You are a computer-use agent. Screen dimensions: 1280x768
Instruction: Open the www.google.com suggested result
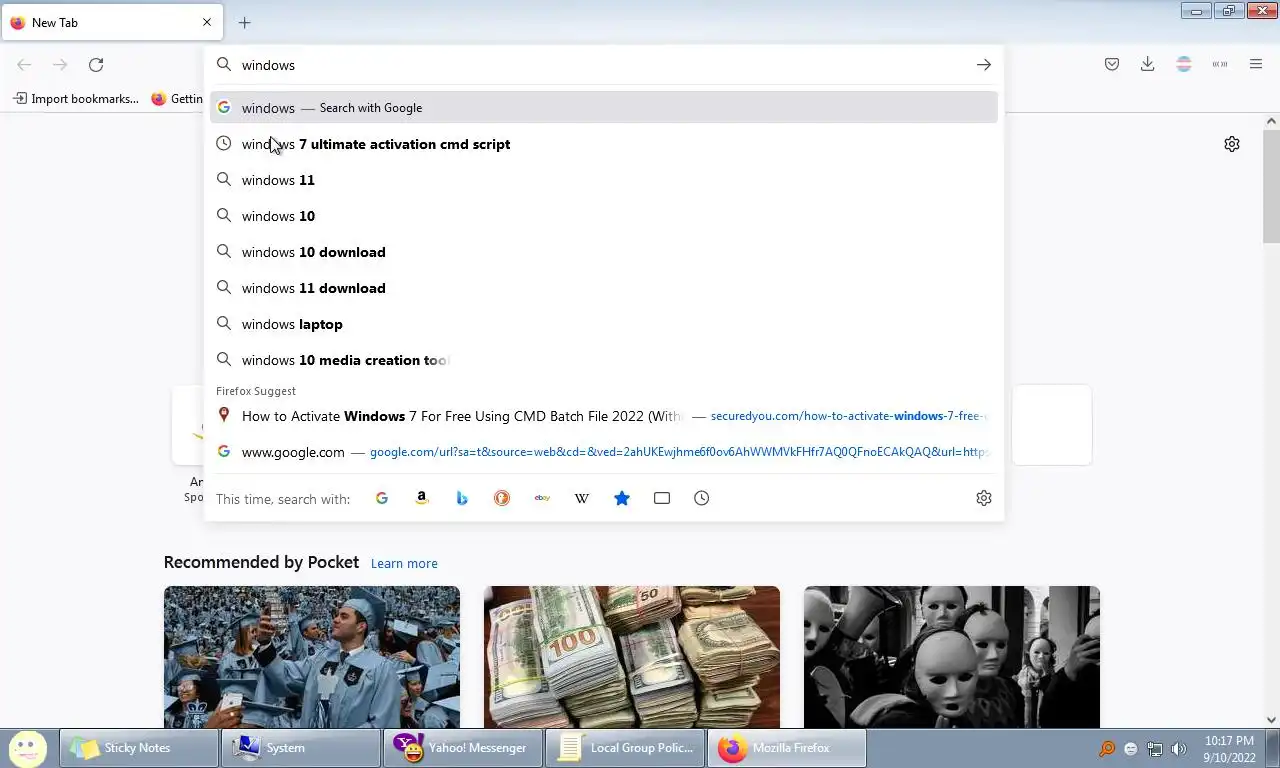pos(604,452)
